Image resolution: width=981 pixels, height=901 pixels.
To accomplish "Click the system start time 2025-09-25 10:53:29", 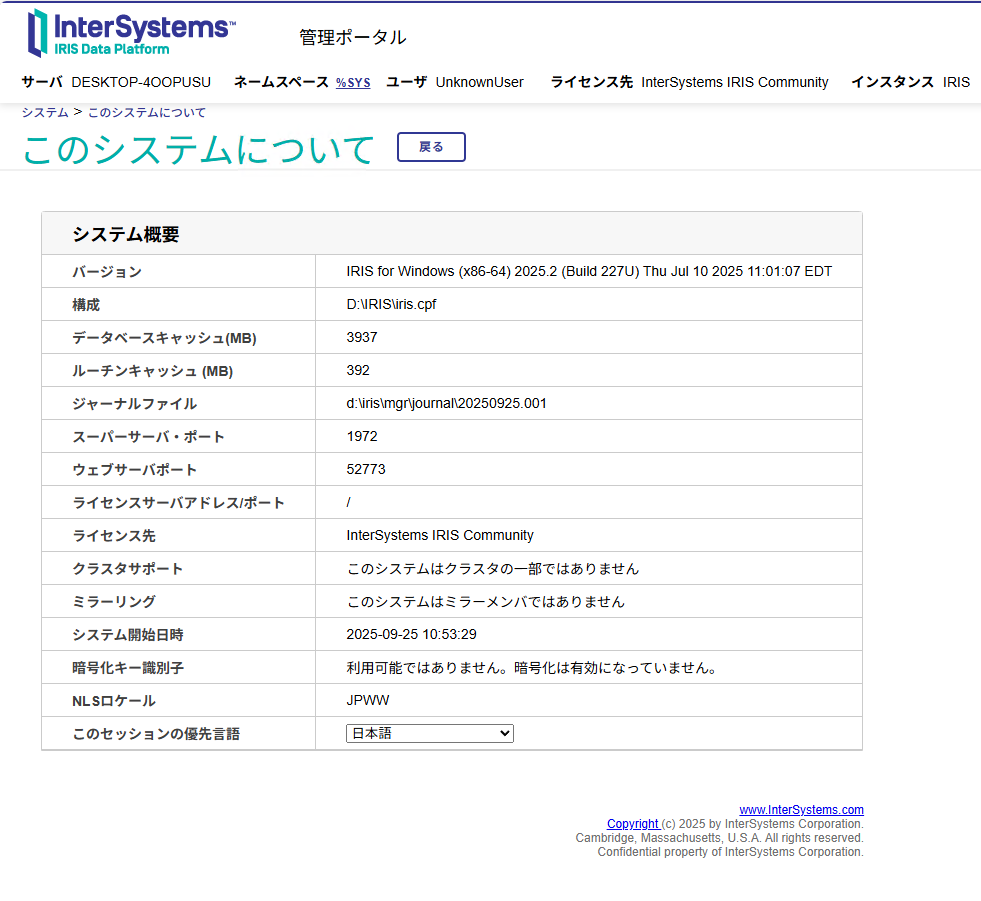I will (411, 635).
